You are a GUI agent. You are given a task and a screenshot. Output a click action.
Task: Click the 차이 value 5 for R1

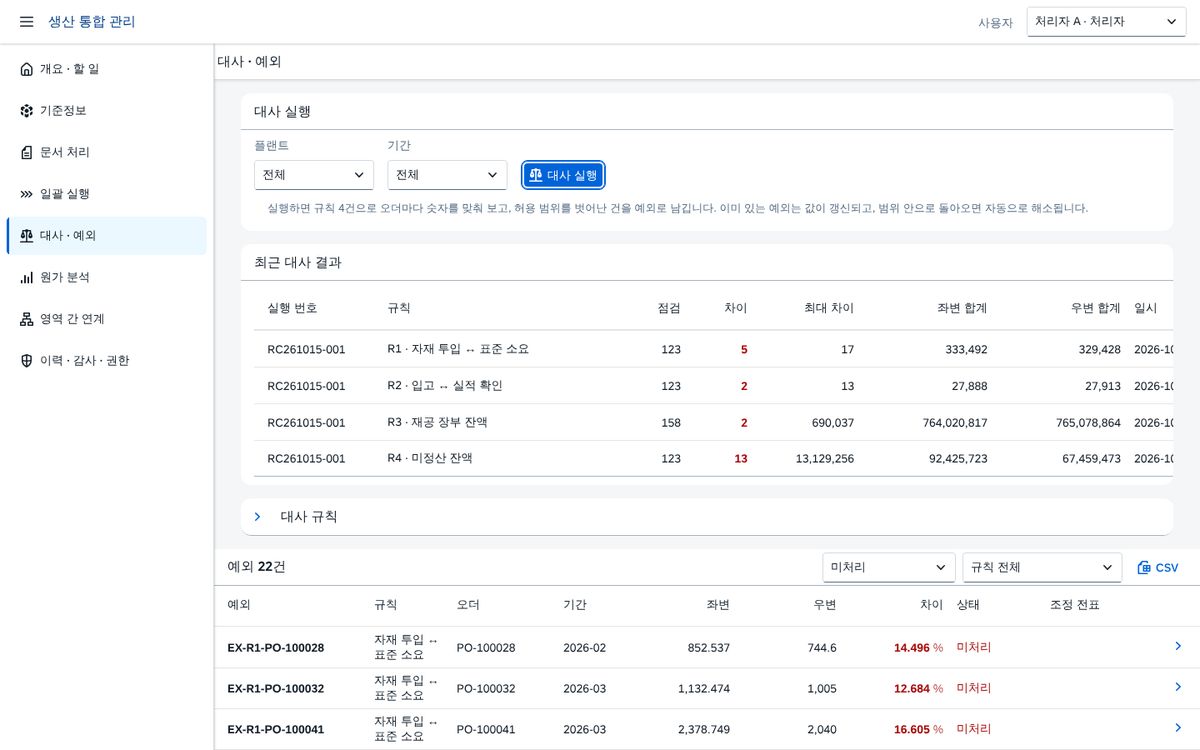click(744, 350)
